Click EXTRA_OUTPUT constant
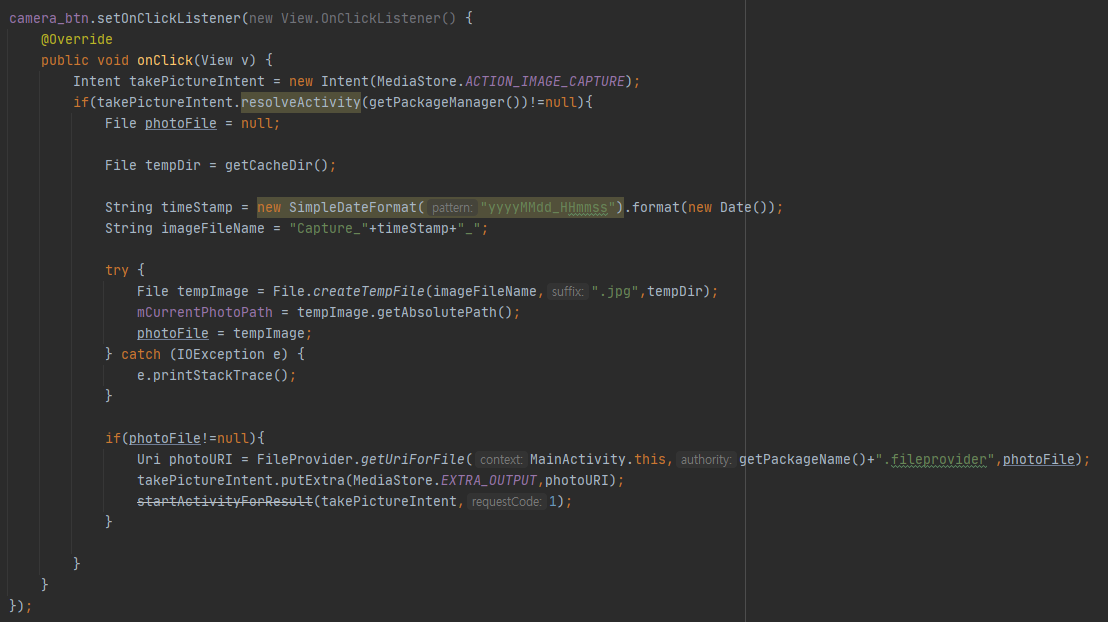The image size is (1108, 622). (x=489, y=481)
